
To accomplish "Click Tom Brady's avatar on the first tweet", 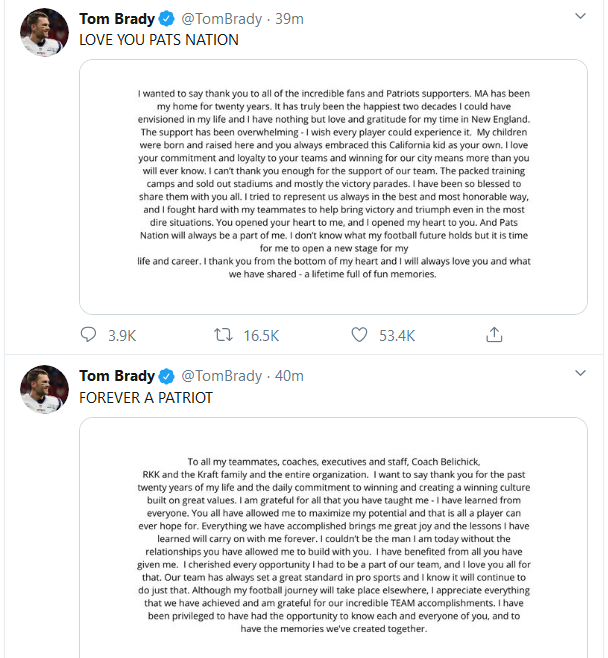I will pos(45,35).
